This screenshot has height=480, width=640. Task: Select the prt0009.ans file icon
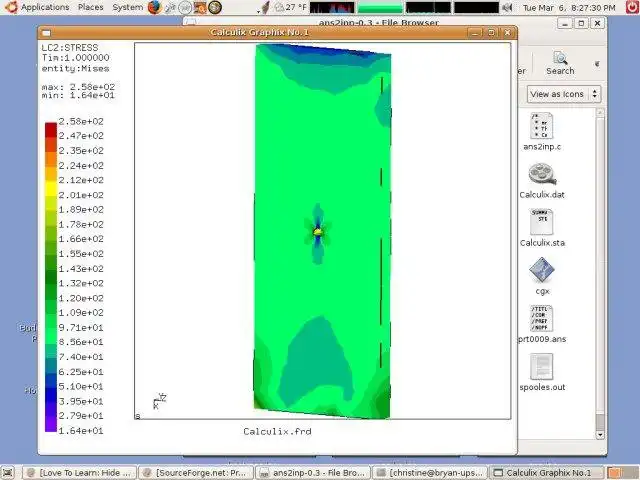click(542, 318)
